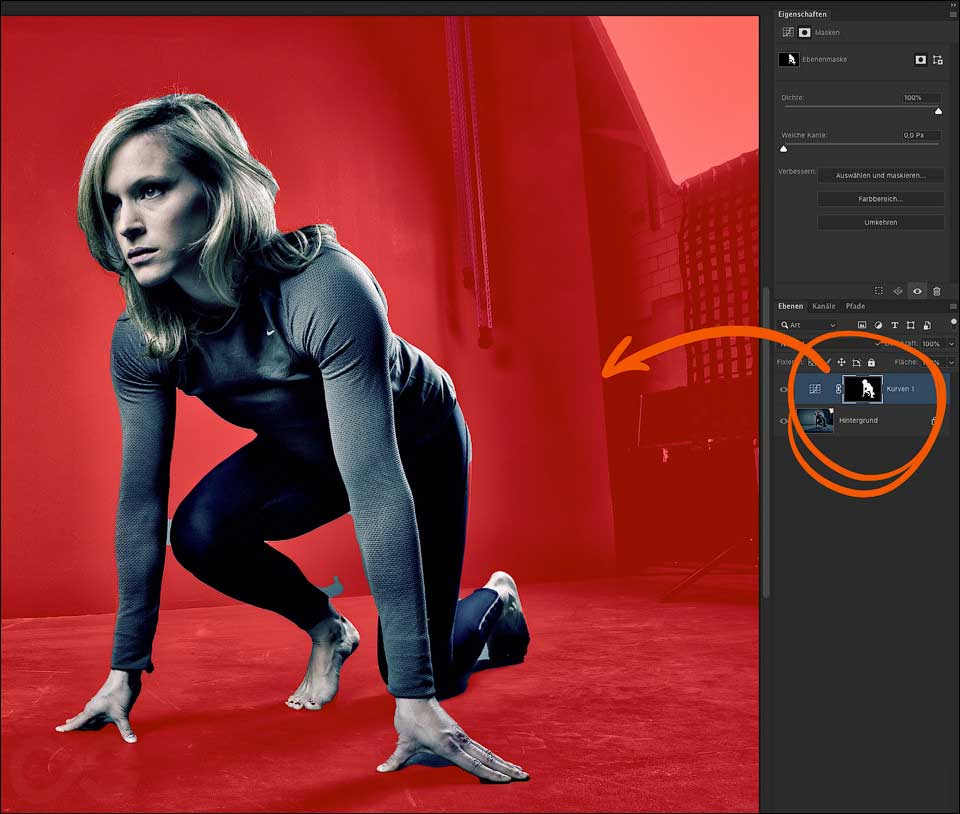Click Umkehren to invert mask

point(880,222)
